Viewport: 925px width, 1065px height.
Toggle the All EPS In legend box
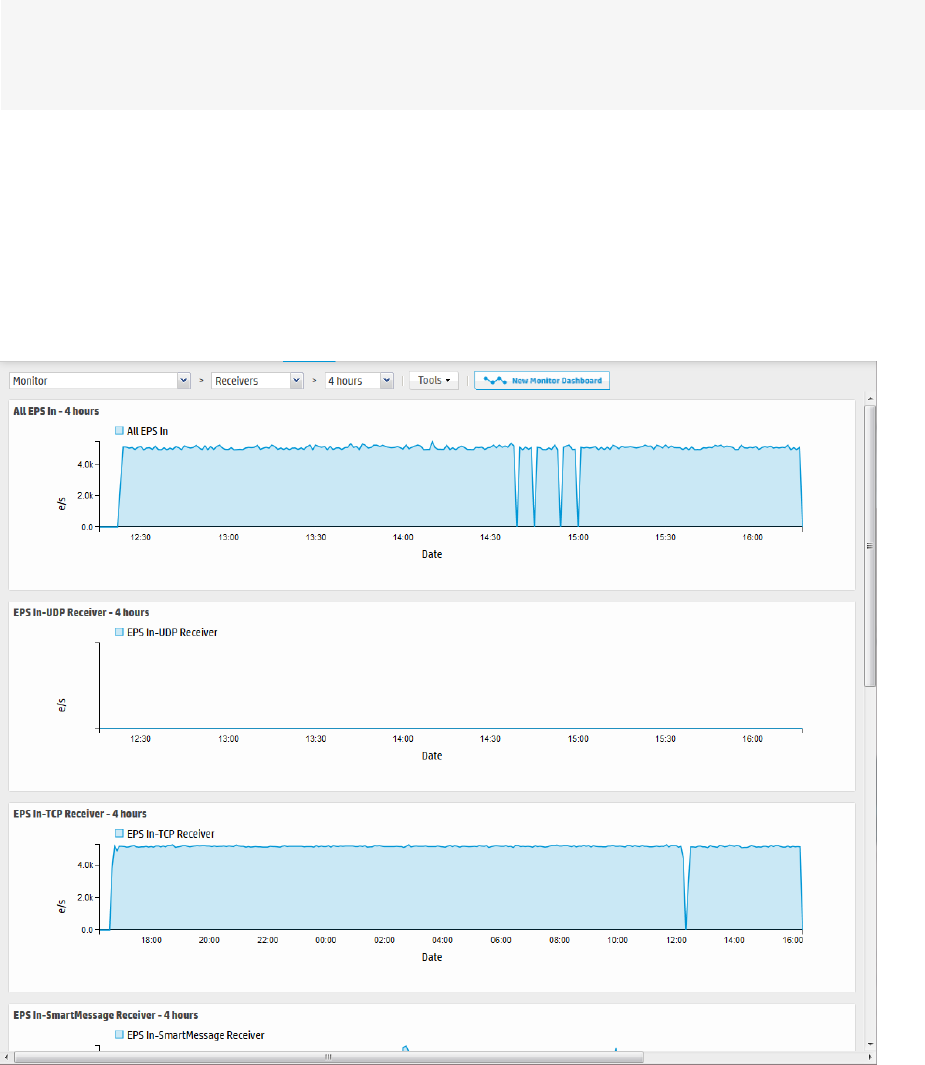(120, 431)
